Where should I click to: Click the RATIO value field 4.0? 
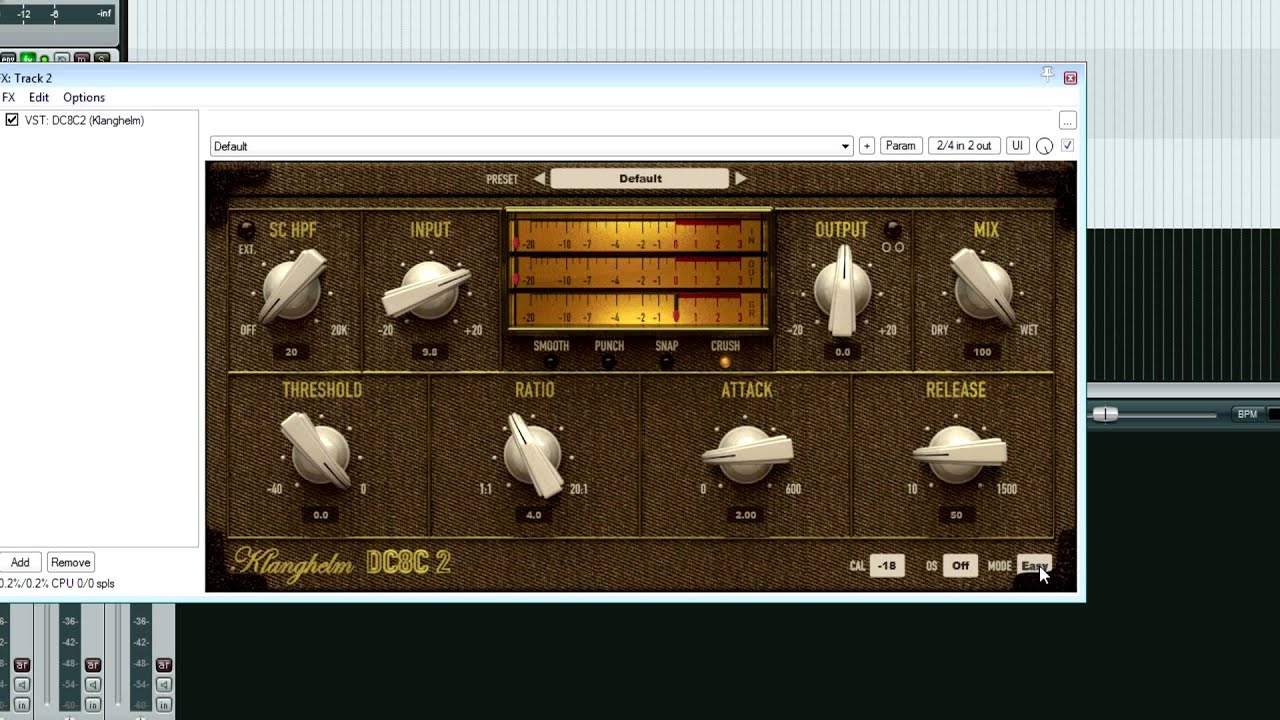(533, 515)
